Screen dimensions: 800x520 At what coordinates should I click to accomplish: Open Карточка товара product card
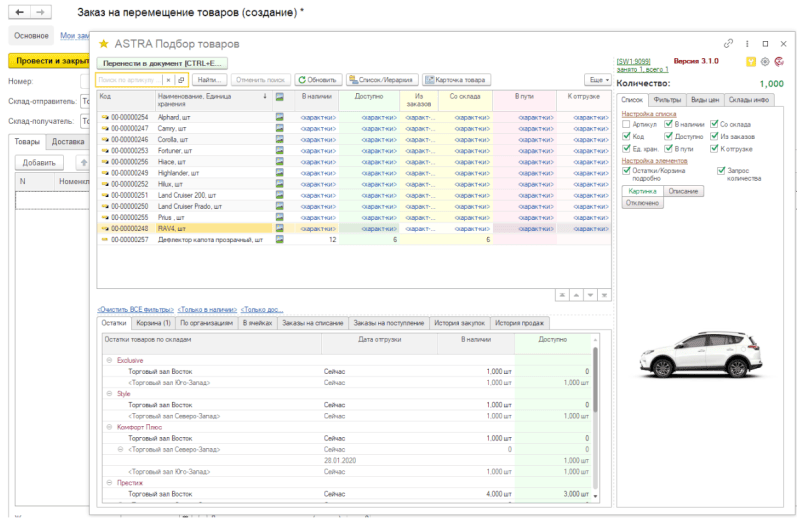point(456,79)
